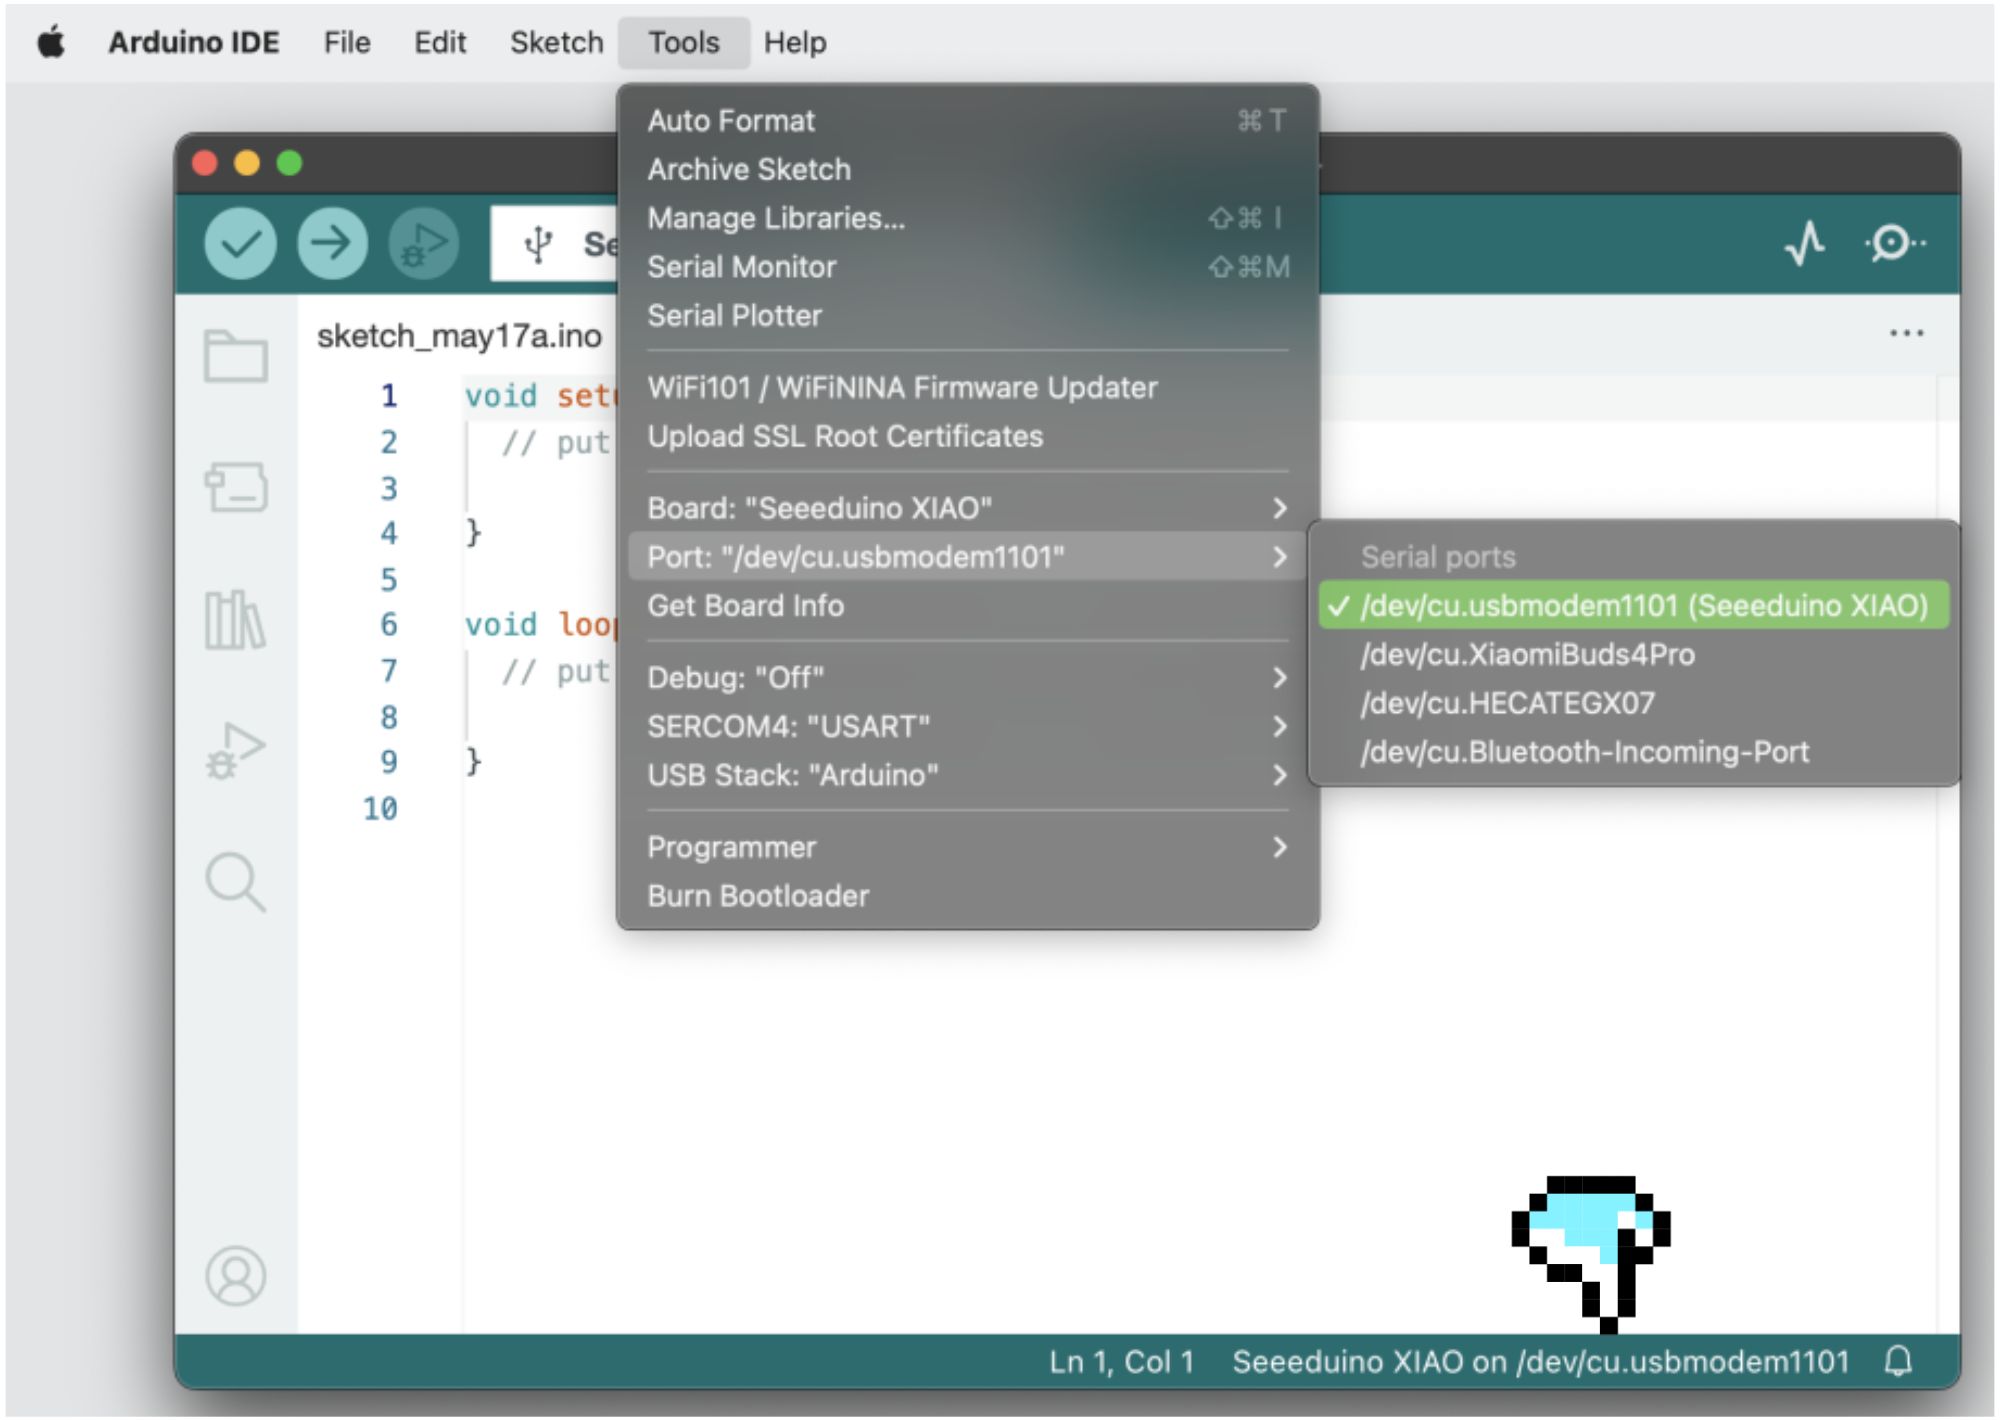The height and width of the screenshot is (1420, 2000).
Task: Choose Burn Bootloader entry
Action: click(967, 896)
